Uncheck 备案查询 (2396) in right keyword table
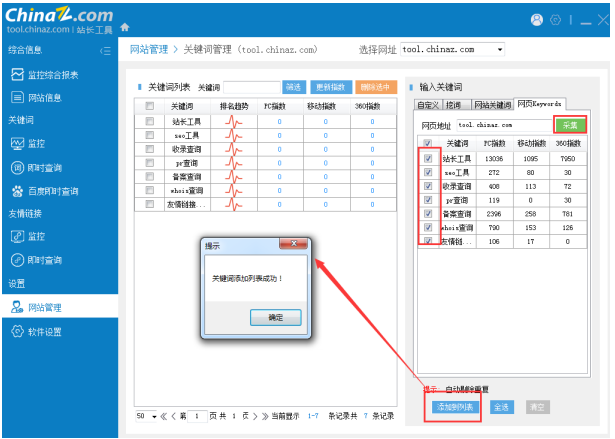The image size is (615, 439). tap(428, 213)
